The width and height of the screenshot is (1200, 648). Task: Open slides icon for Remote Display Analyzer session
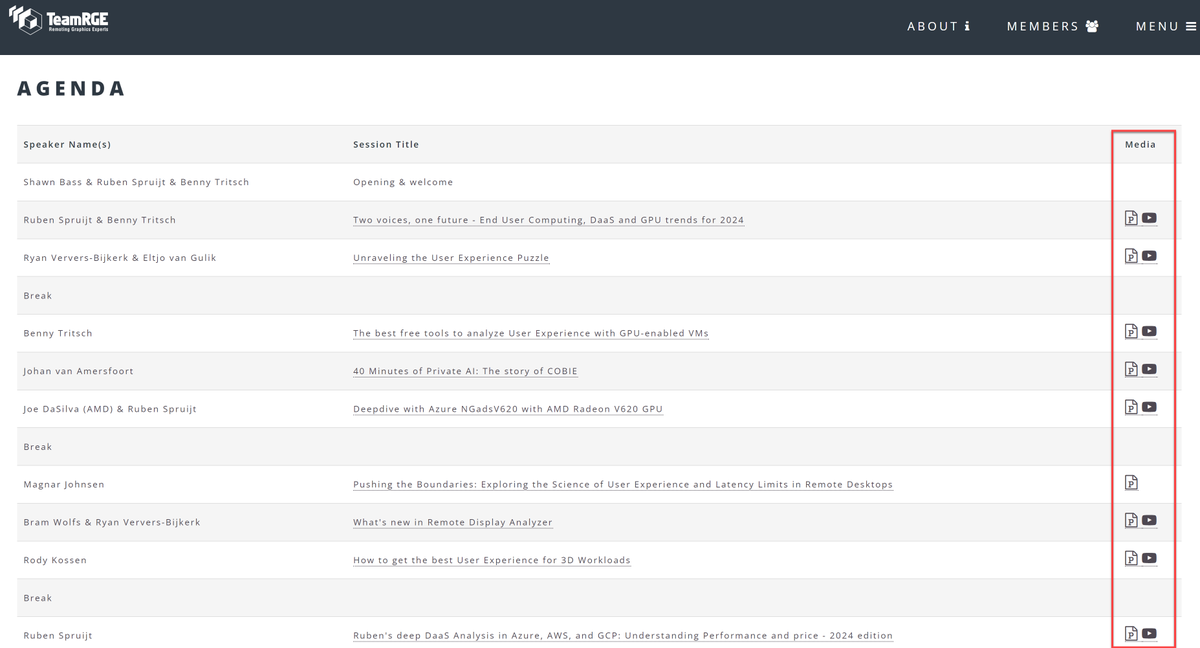(x=1131, y=520)
